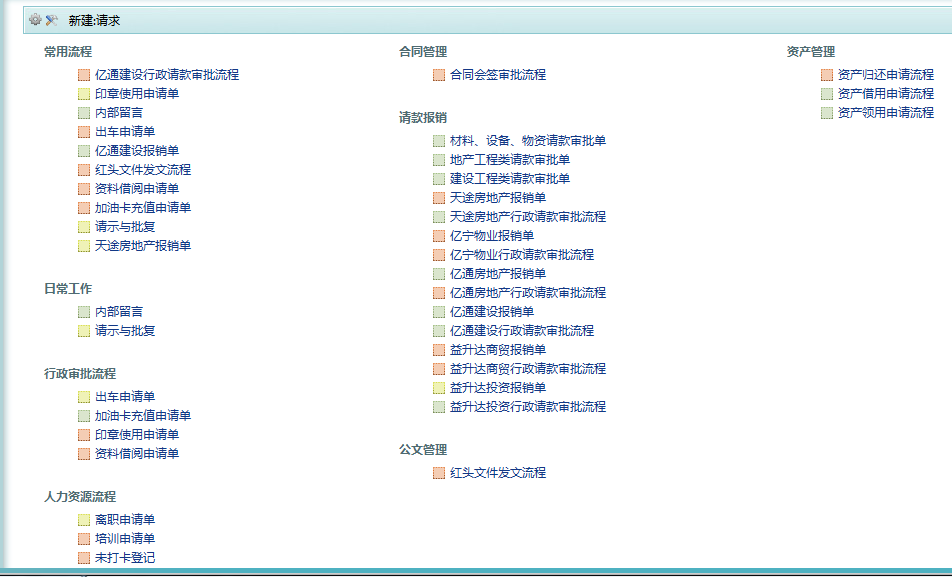952x577 pixels.
Task: Click the green icon next to 资产领用申请流程
Action: [x=827, y=112]
